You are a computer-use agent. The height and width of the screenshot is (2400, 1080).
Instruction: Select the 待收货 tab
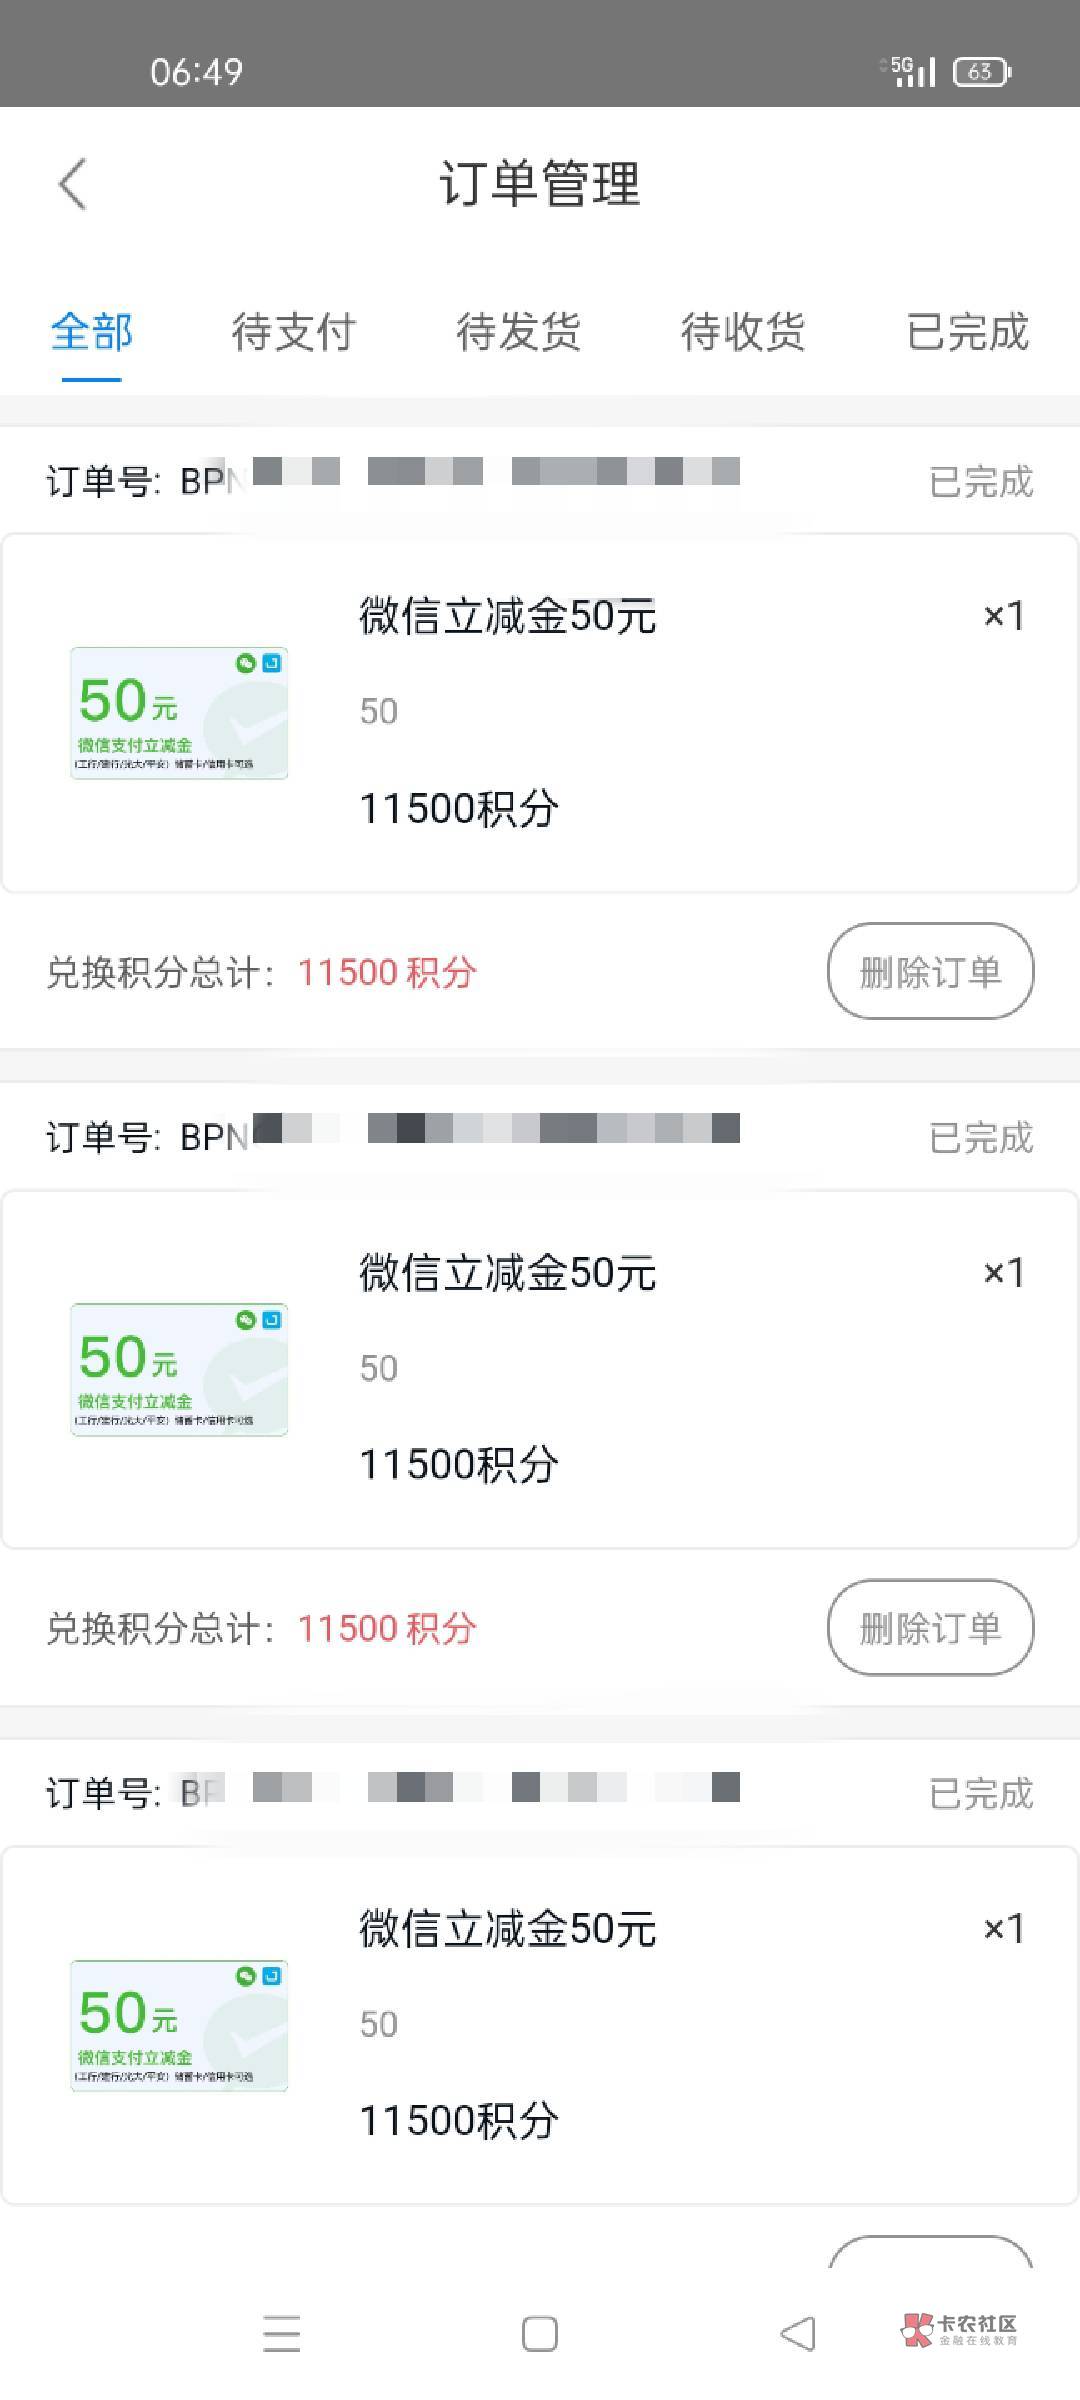coord(743,332)
